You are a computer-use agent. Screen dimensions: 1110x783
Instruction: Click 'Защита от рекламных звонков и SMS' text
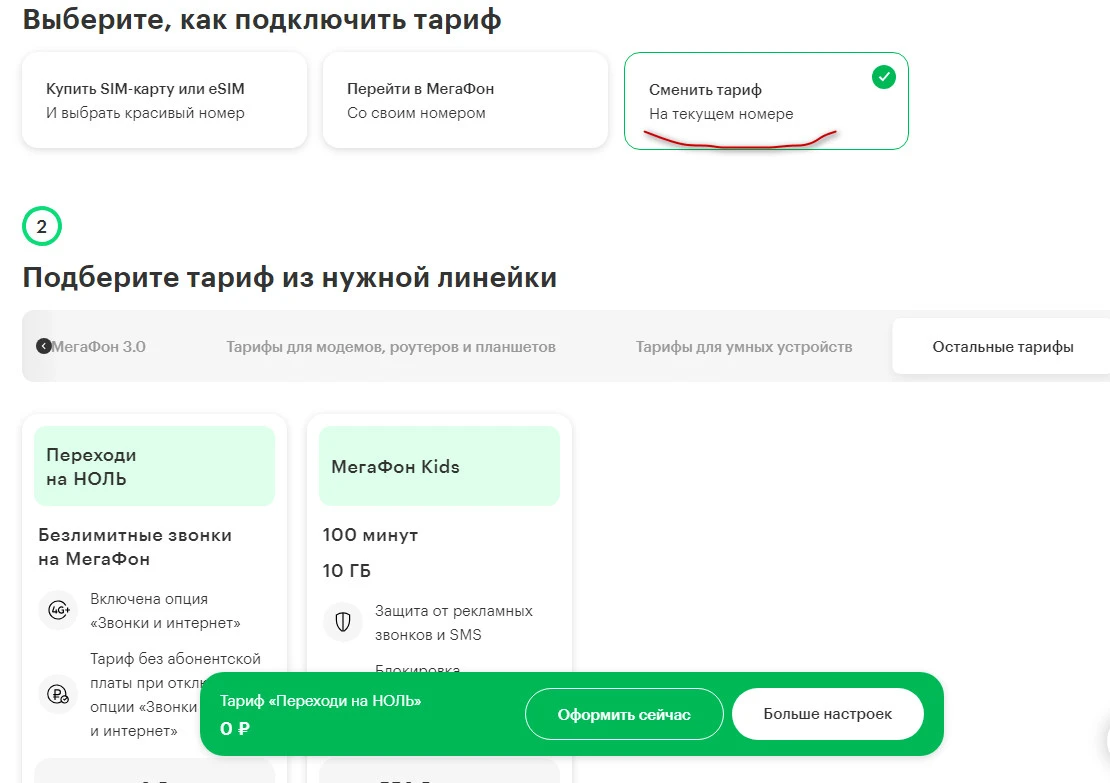pyautogui.click(x=454, y=622)
